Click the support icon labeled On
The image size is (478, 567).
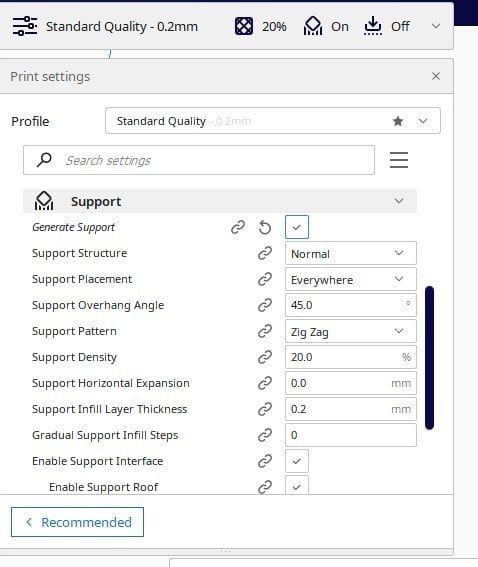(x=313, y=26)
